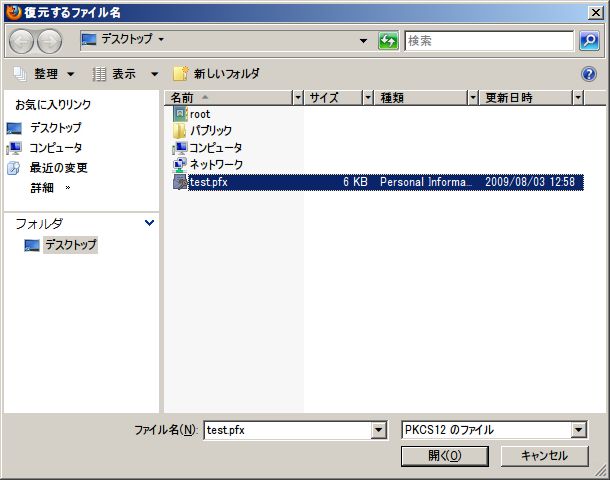Click desktop icon in the address bar
The image size is (610, 480).
[x=89, y=40]
